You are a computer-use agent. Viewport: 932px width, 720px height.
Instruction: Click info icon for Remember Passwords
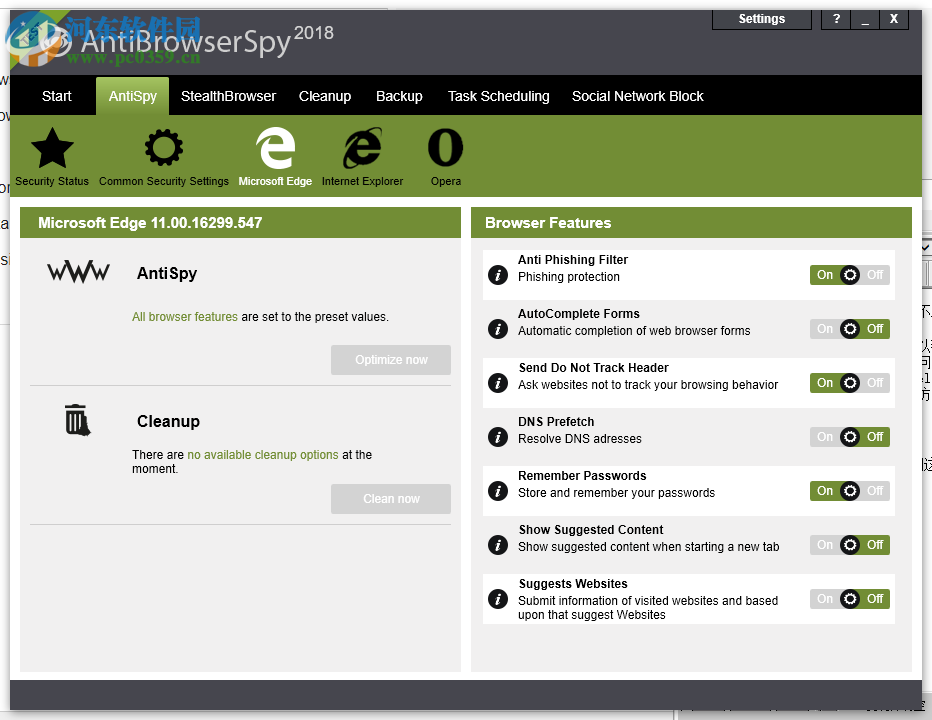tap(498, 491)
